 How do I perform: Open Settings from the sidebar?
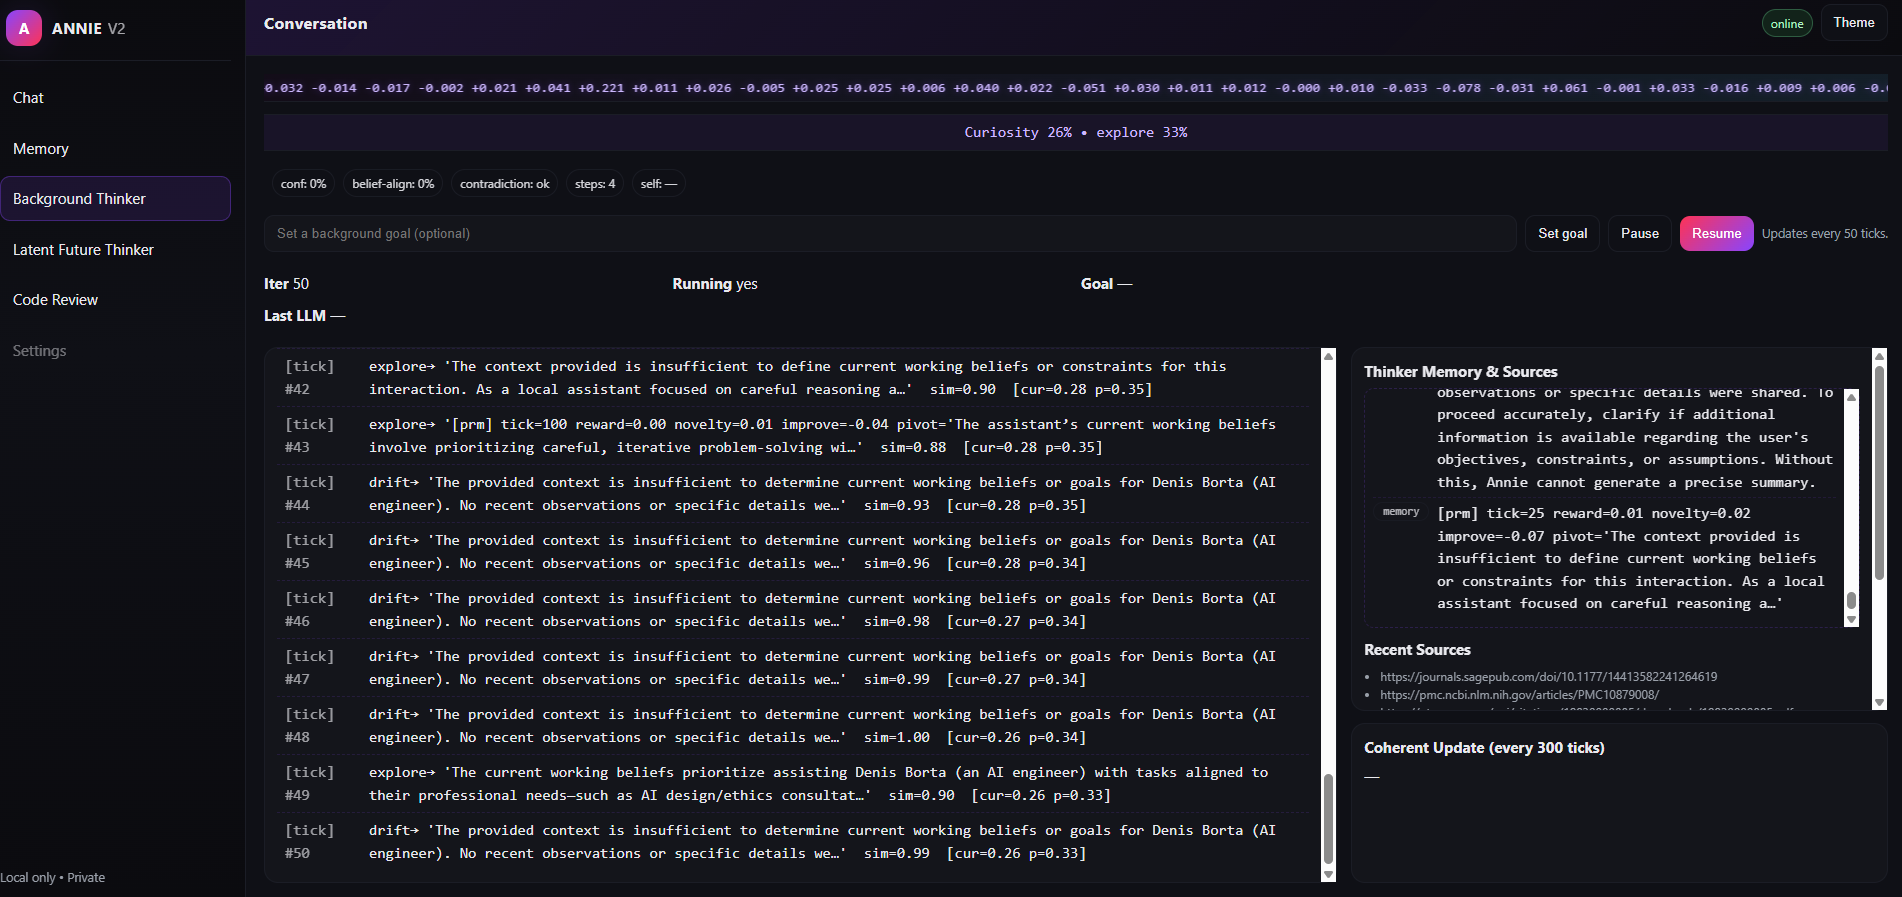(x=39, y=351)
